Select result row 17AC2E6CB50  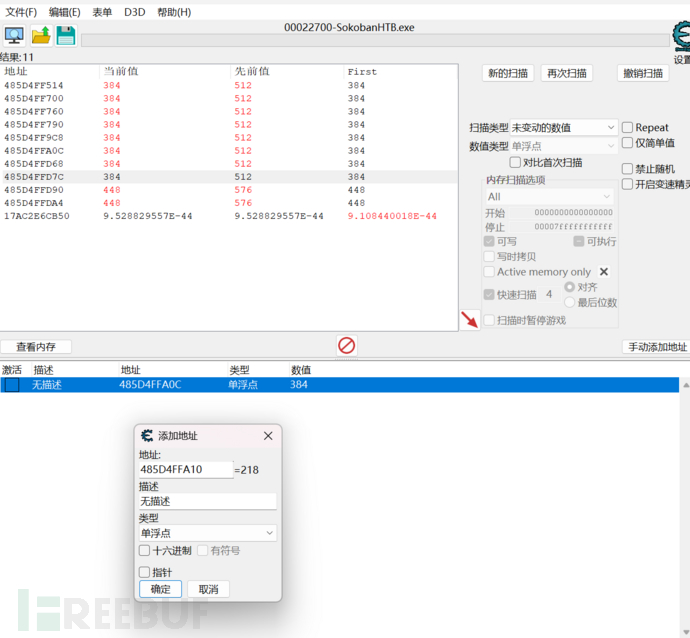pos(228,216)
